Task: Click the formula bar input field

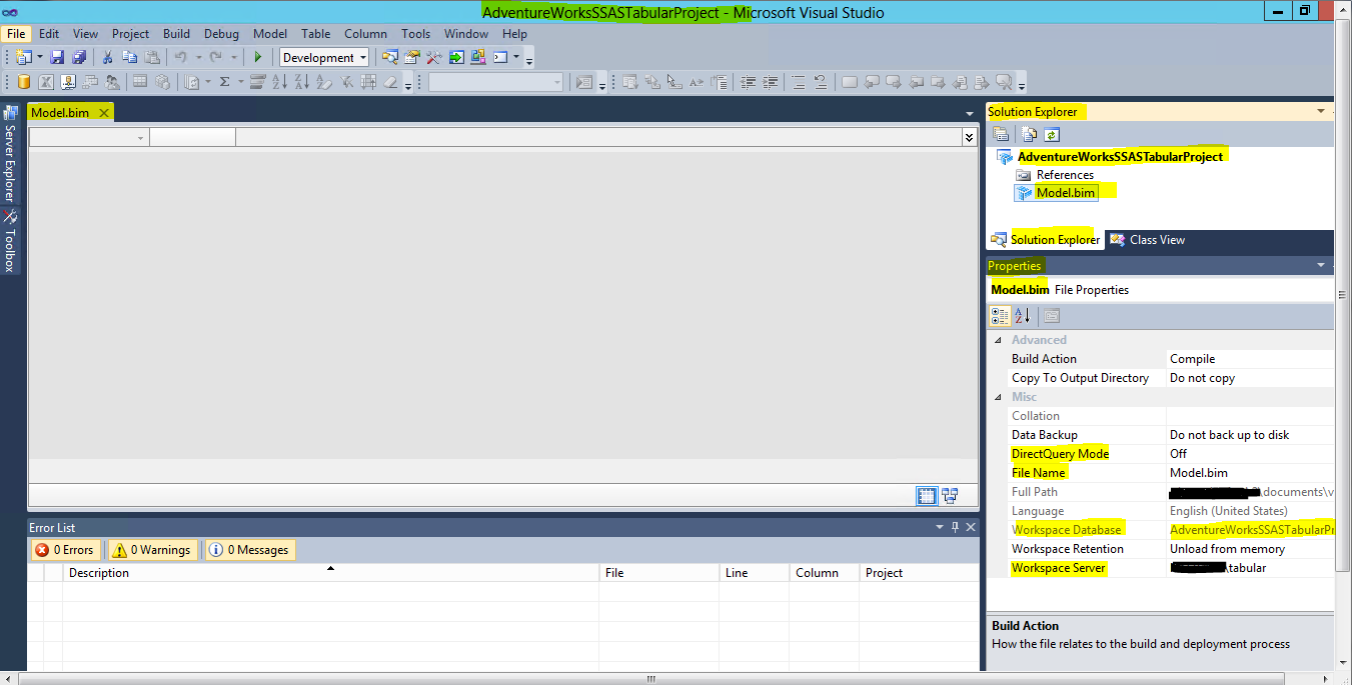Action: coord(598,137)
